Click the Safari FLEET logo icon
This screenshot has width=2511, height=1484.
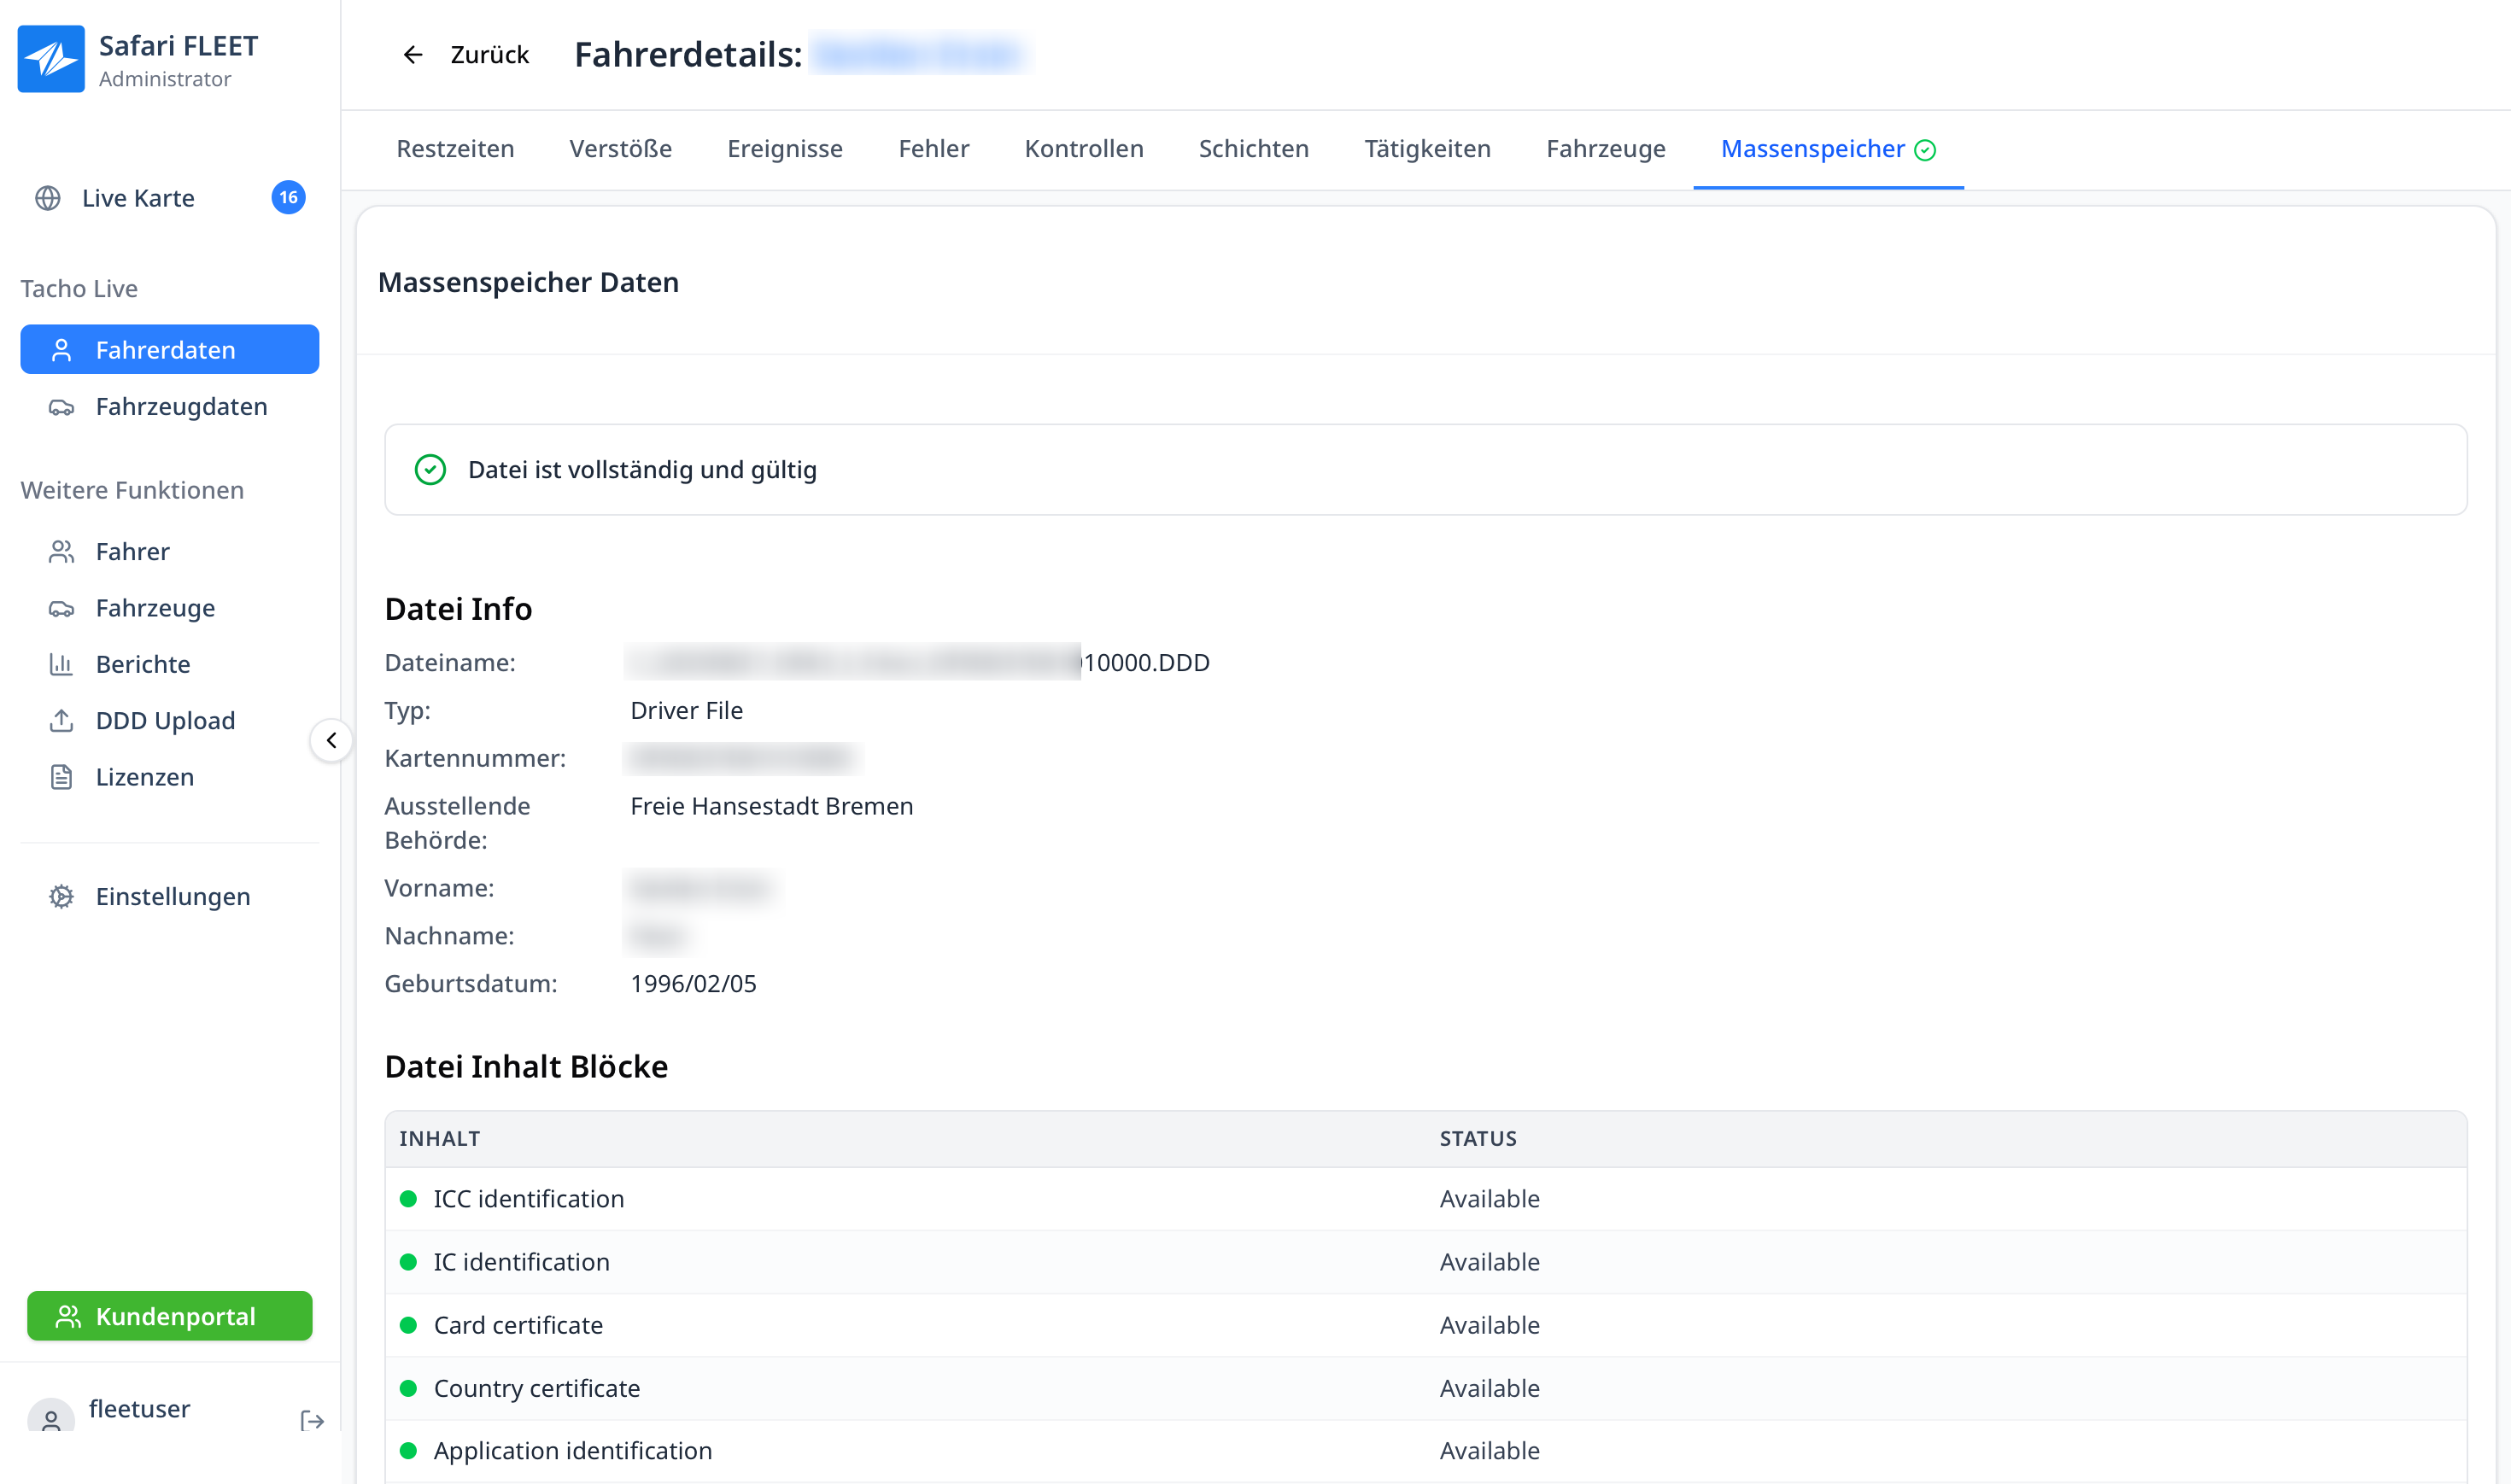tap(51, 59)
